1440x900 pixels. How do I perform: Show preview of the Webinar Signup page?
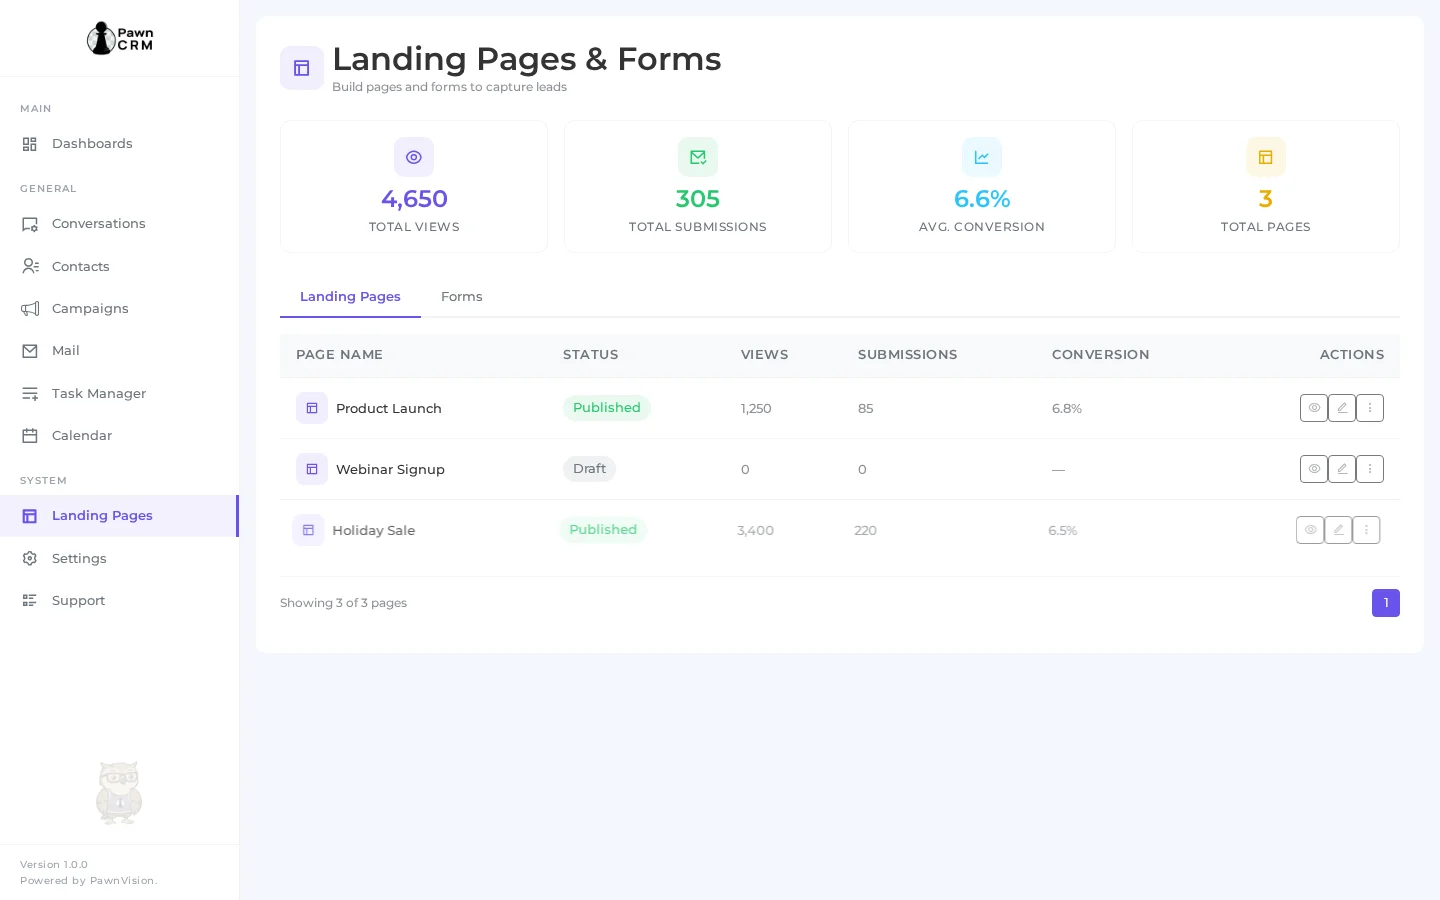coord(1314,469)
